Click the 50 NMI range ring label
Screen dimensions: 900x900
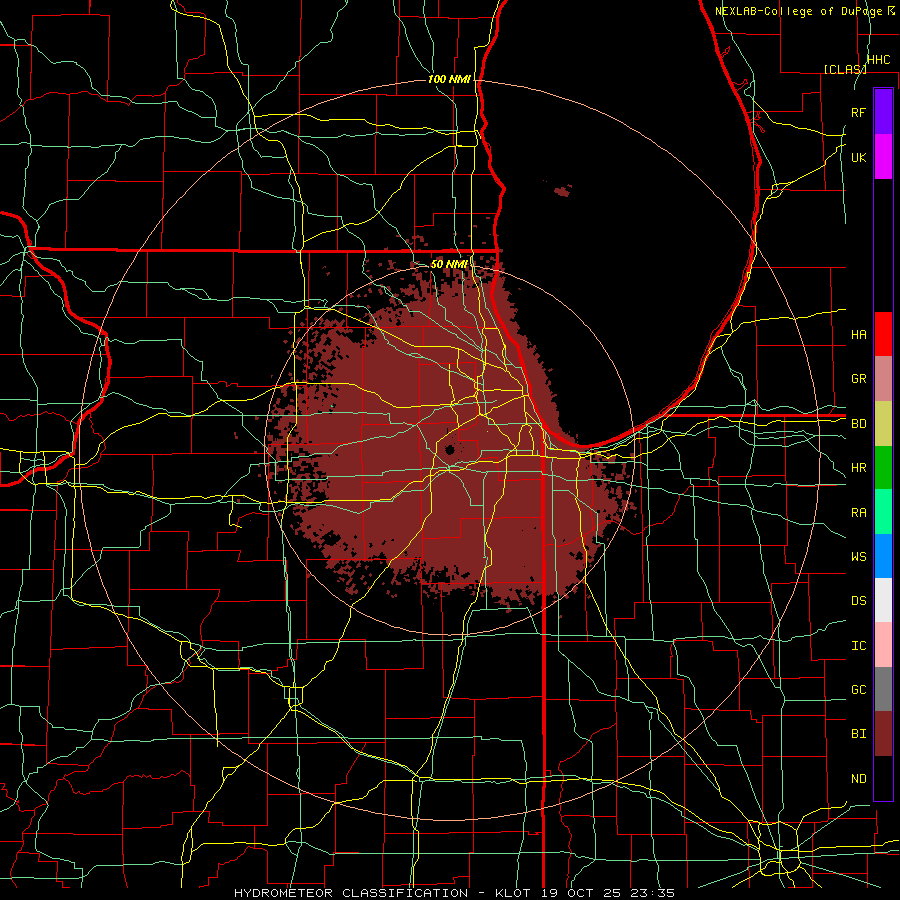pyautogui.click(x=449, y=264)
